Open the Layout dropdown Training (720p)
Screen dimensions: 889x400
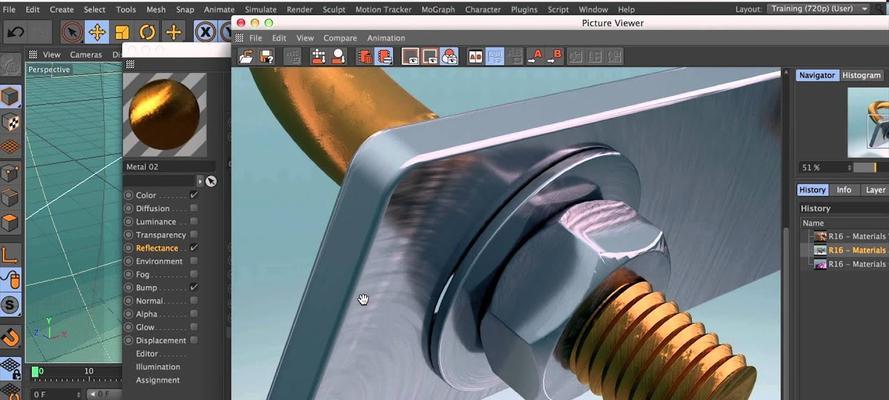pyautogui.click(x=819, y=8)
